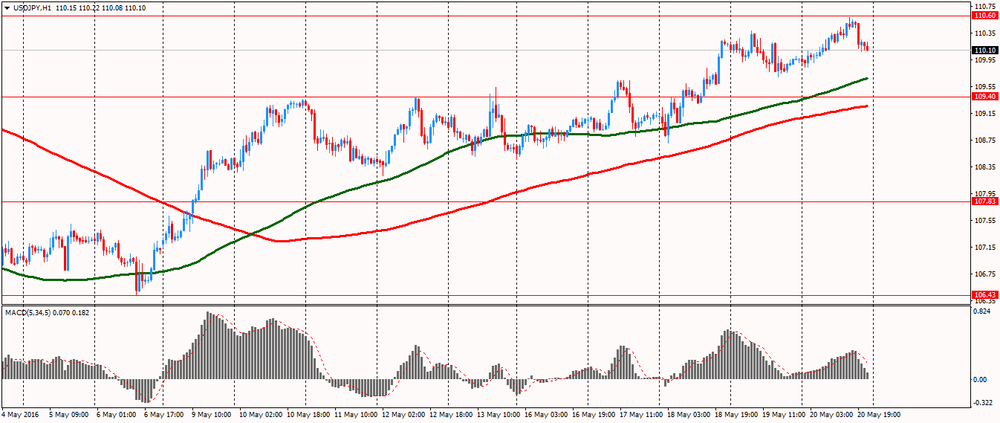Click the 109.95 price axis value
This screenshot has width=1000, height=423.
(x=984, y=60)
